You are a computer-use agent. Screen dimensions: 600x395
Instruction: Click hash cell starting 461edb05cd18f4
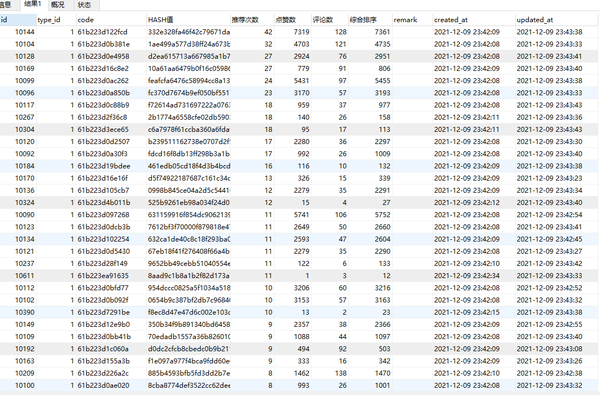tap(189, 166)
